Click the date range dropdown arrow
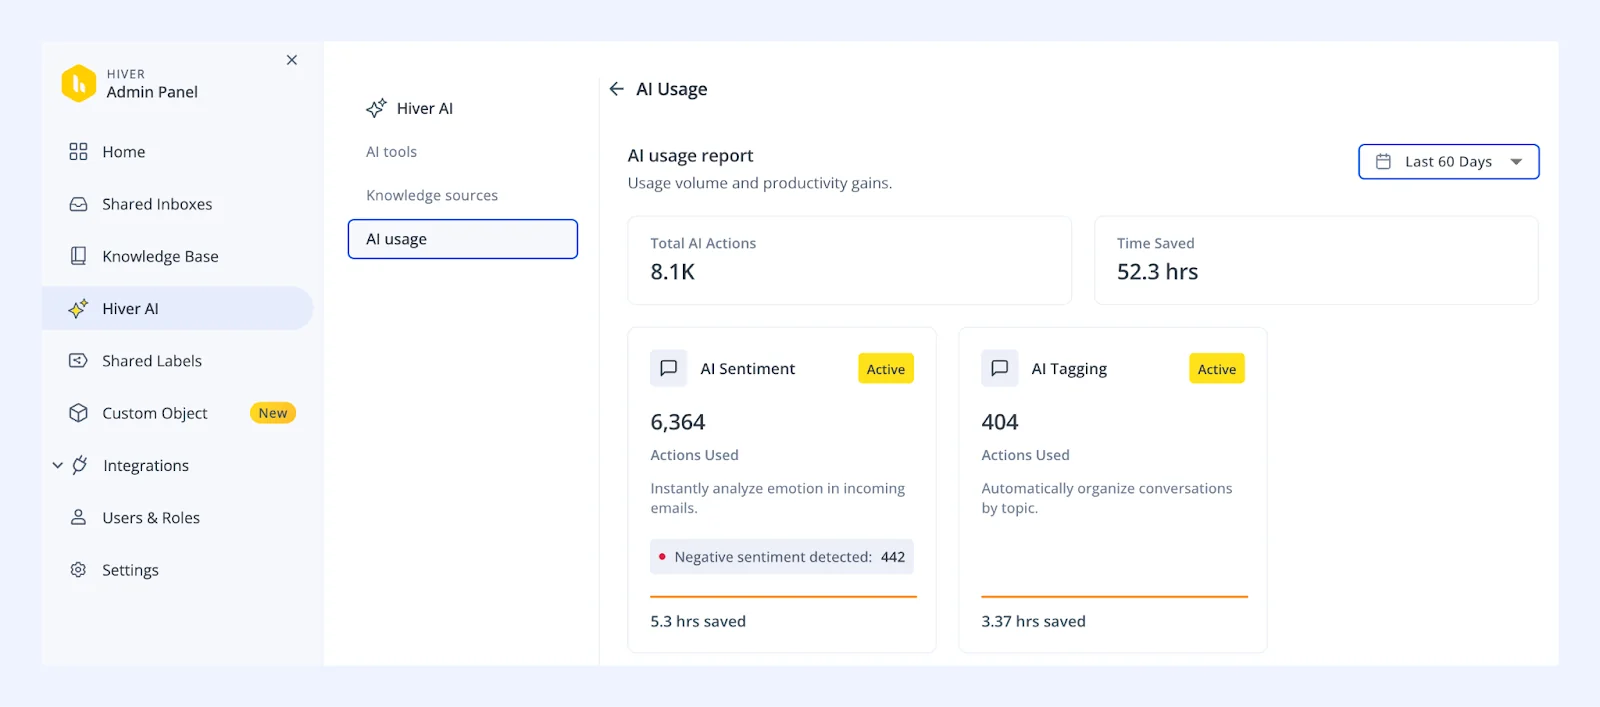This screenshot has width=1600, height=707. [1516, 162]
